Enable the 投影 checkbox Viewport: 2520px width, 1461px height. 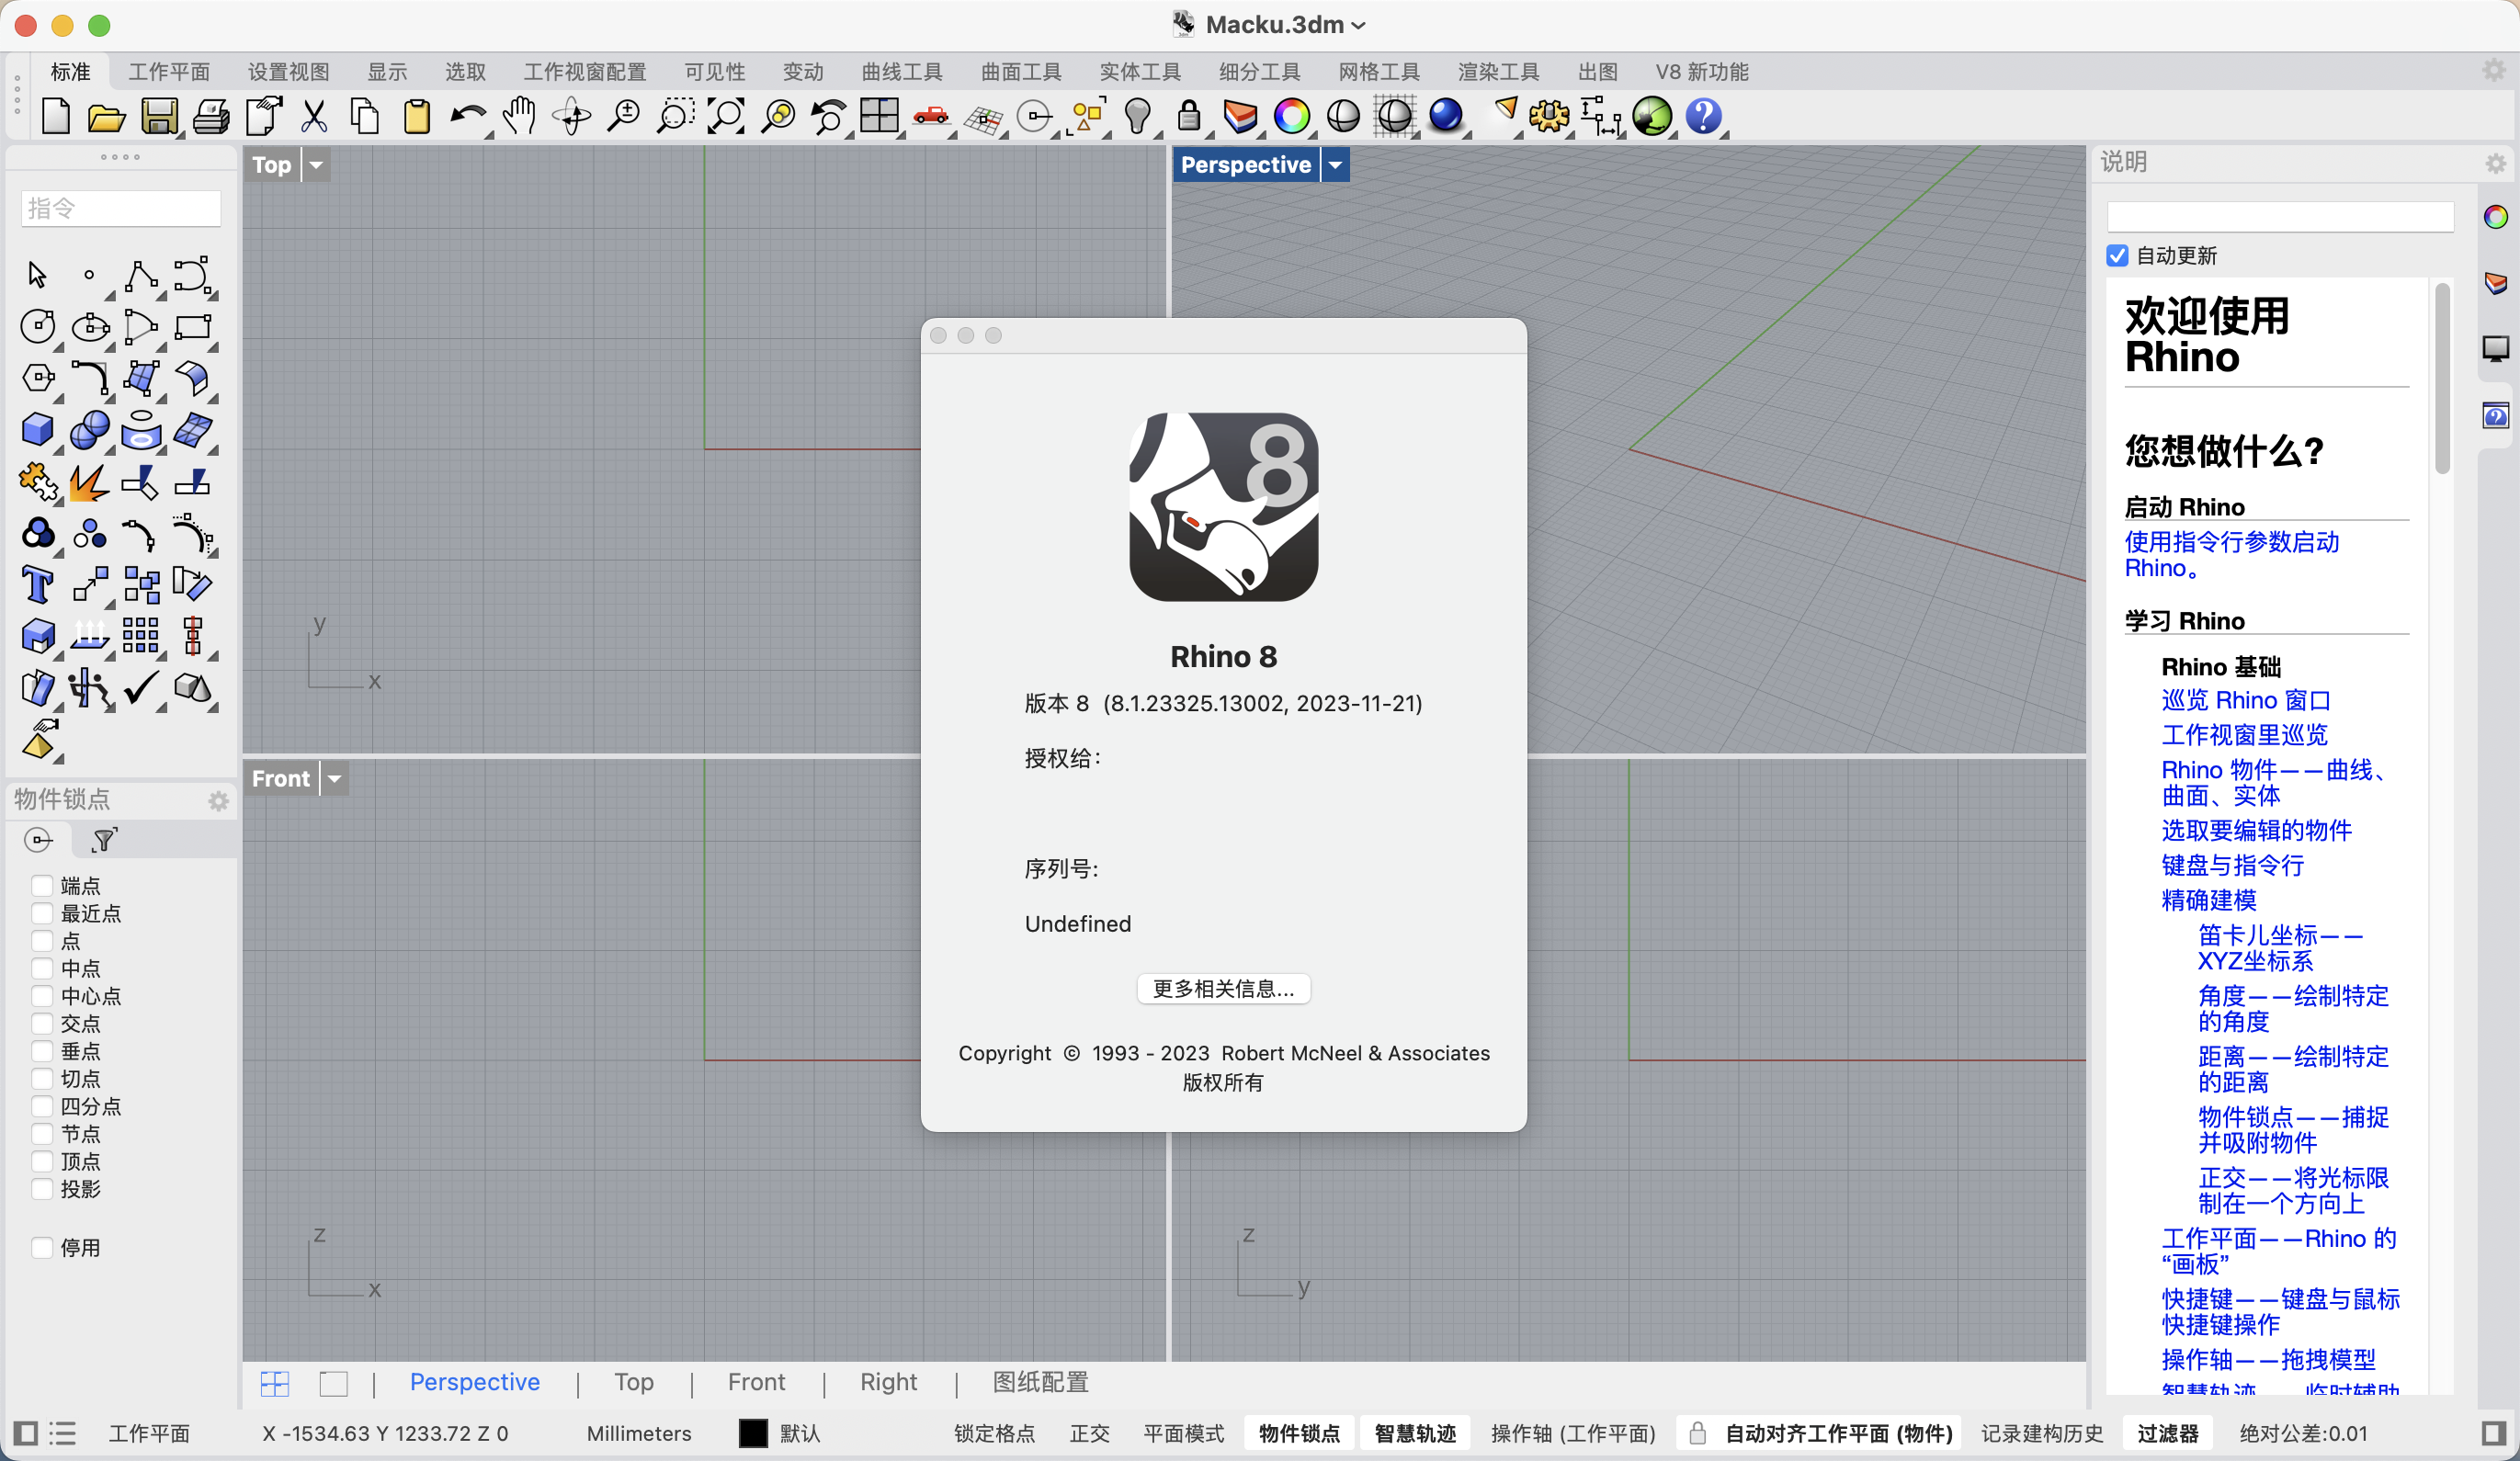pyautogui.click(x=42, y=1189)
